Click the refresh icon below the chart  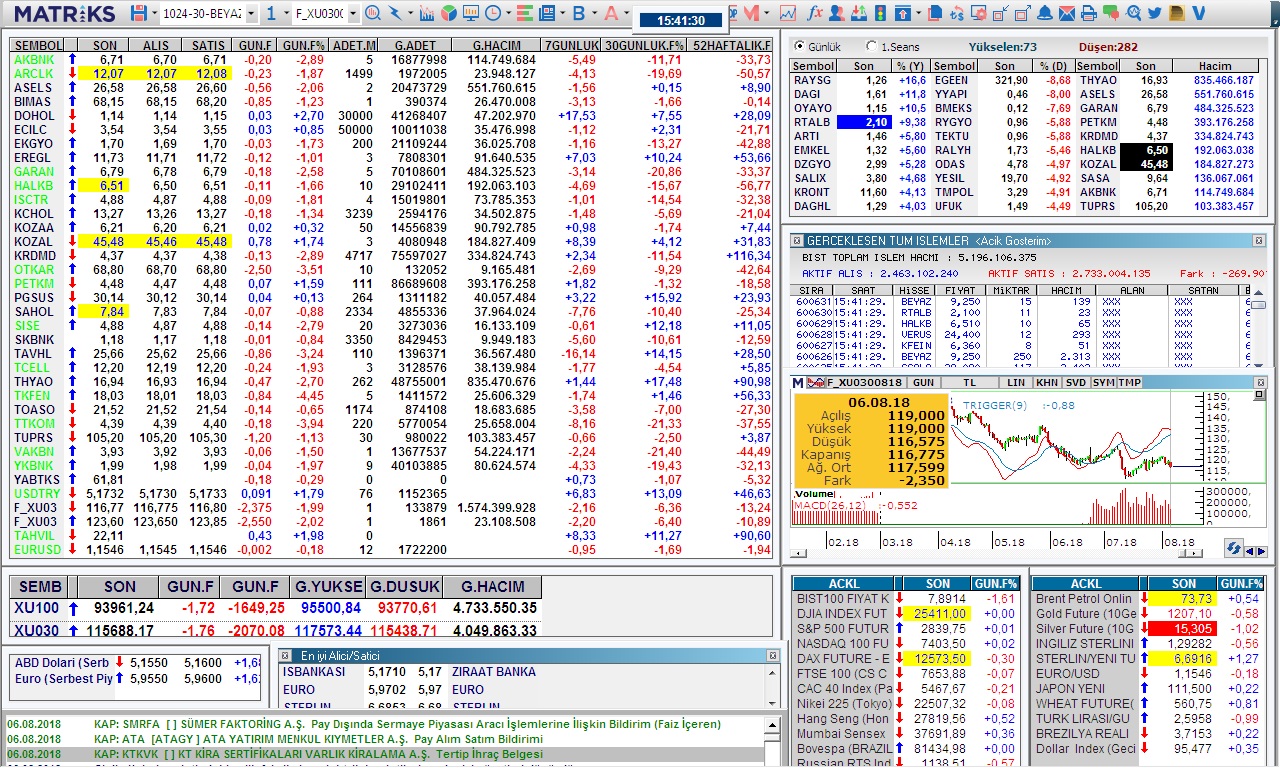click(1233, 548)
